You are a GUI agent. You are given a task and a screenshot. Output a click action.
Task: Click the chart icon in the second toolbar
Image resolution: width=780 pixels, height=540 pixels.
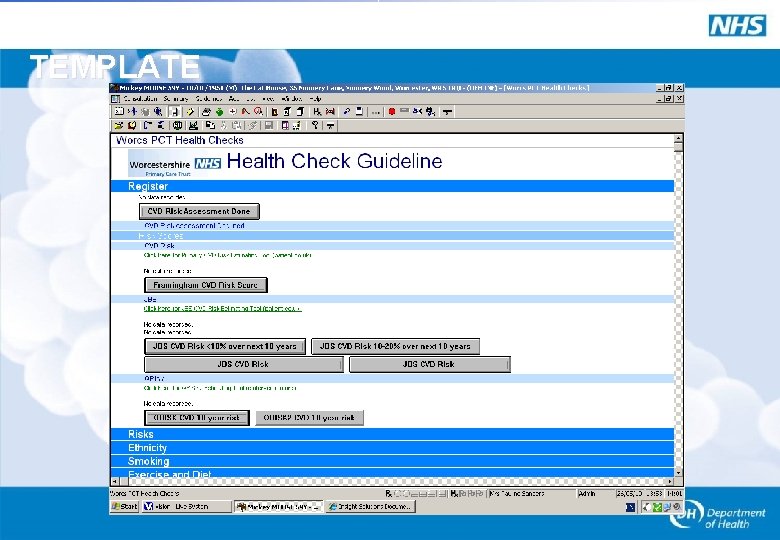coord(194,125)
